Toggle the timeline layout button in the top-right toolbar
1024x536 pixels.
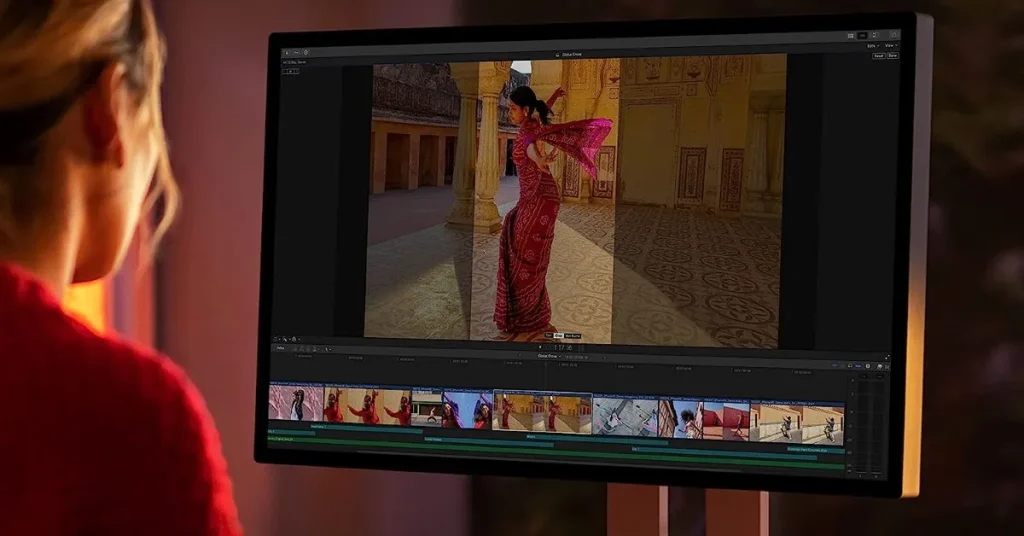[862, 35]
